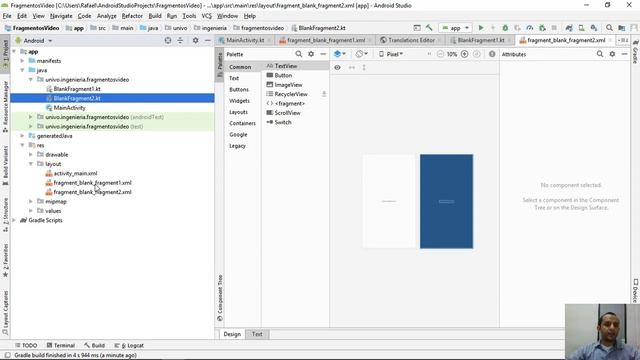Open the design surface layers dropdown
Viewport: 640px width, 360px height.
point(340,54)
